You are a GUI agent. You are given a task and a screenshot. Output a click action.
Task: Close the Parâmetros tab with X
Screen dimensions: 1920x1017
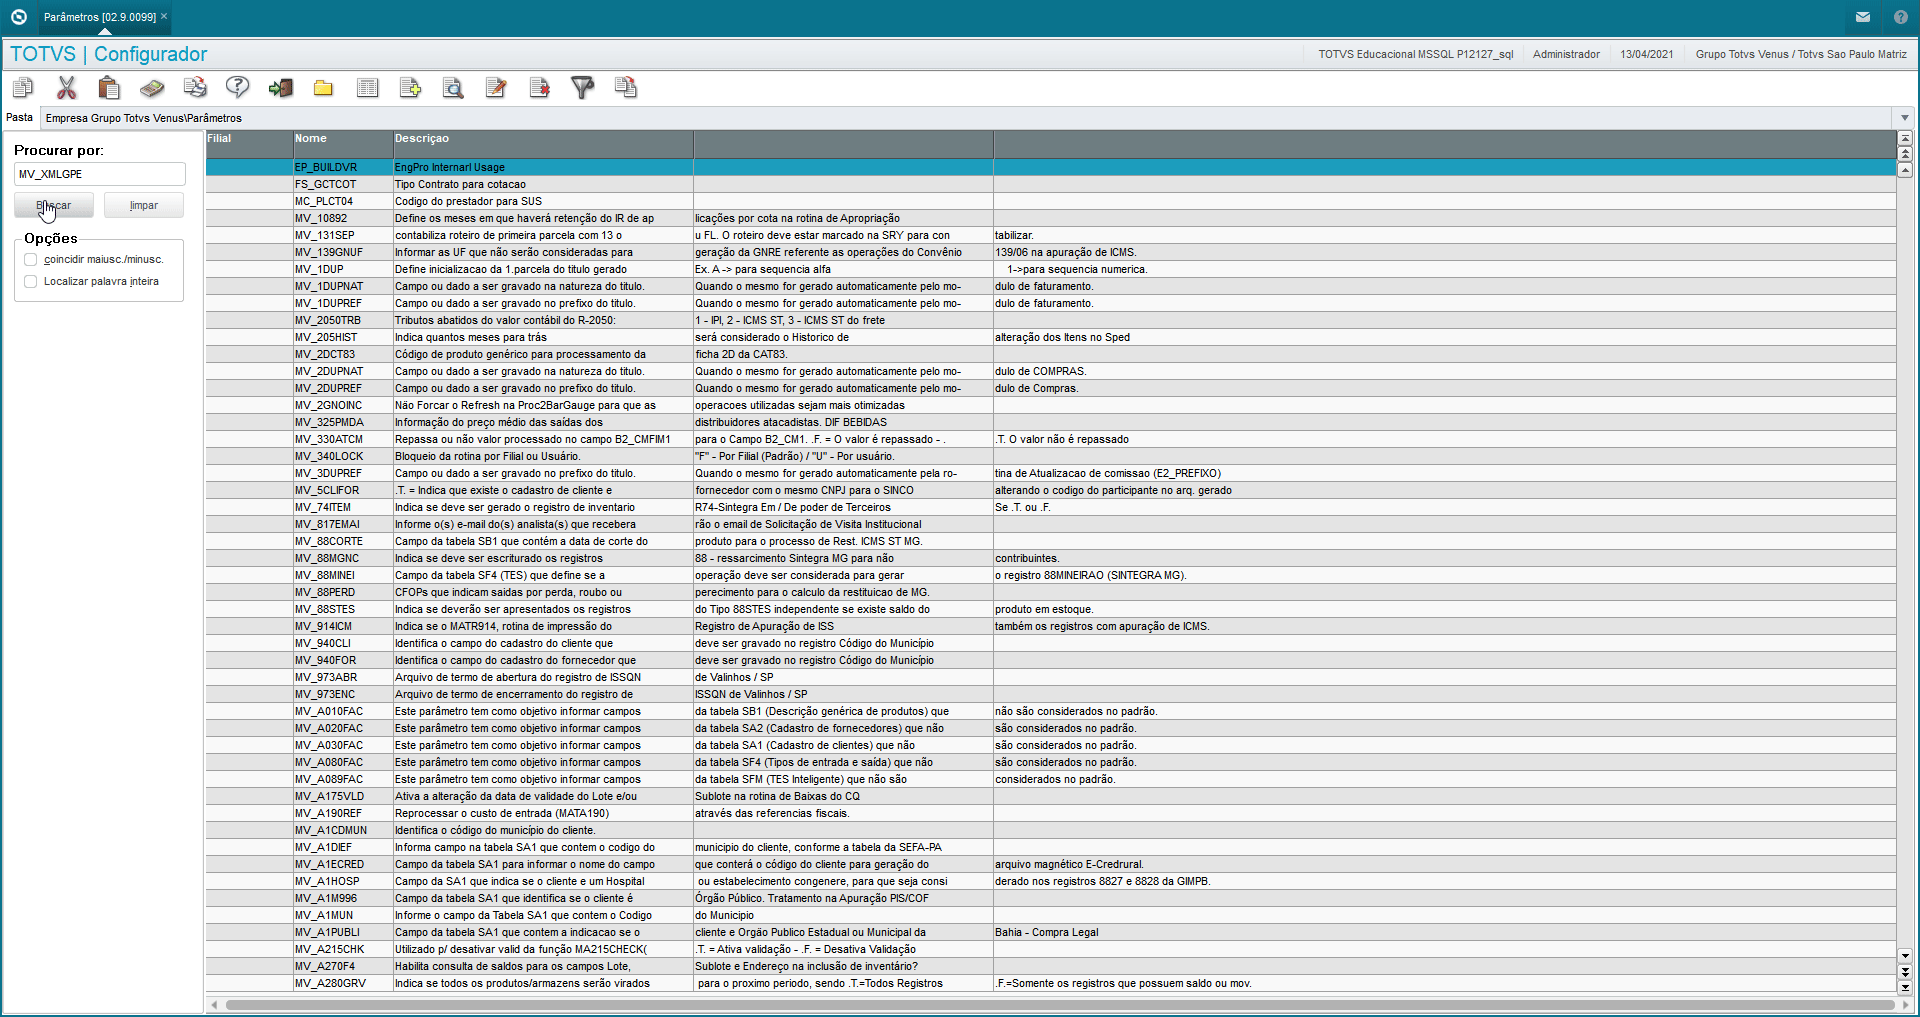pos(164,16)
